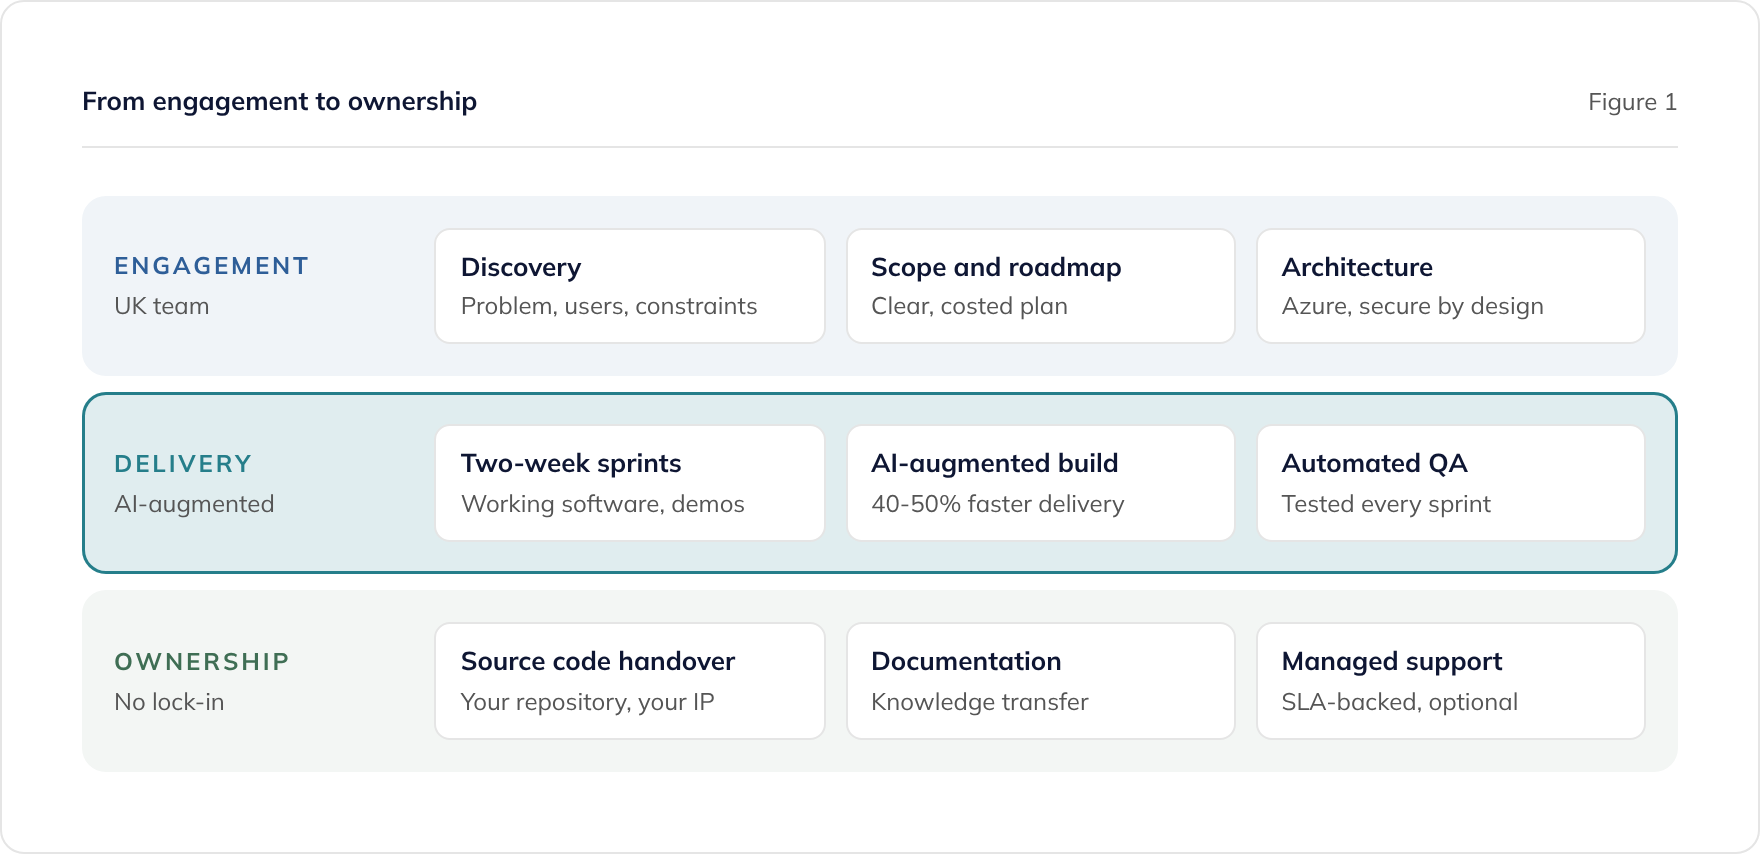Select the Scope and roadmap card
The height and width of the screenshot is (856, 1760).
(x=1041, y=286)
